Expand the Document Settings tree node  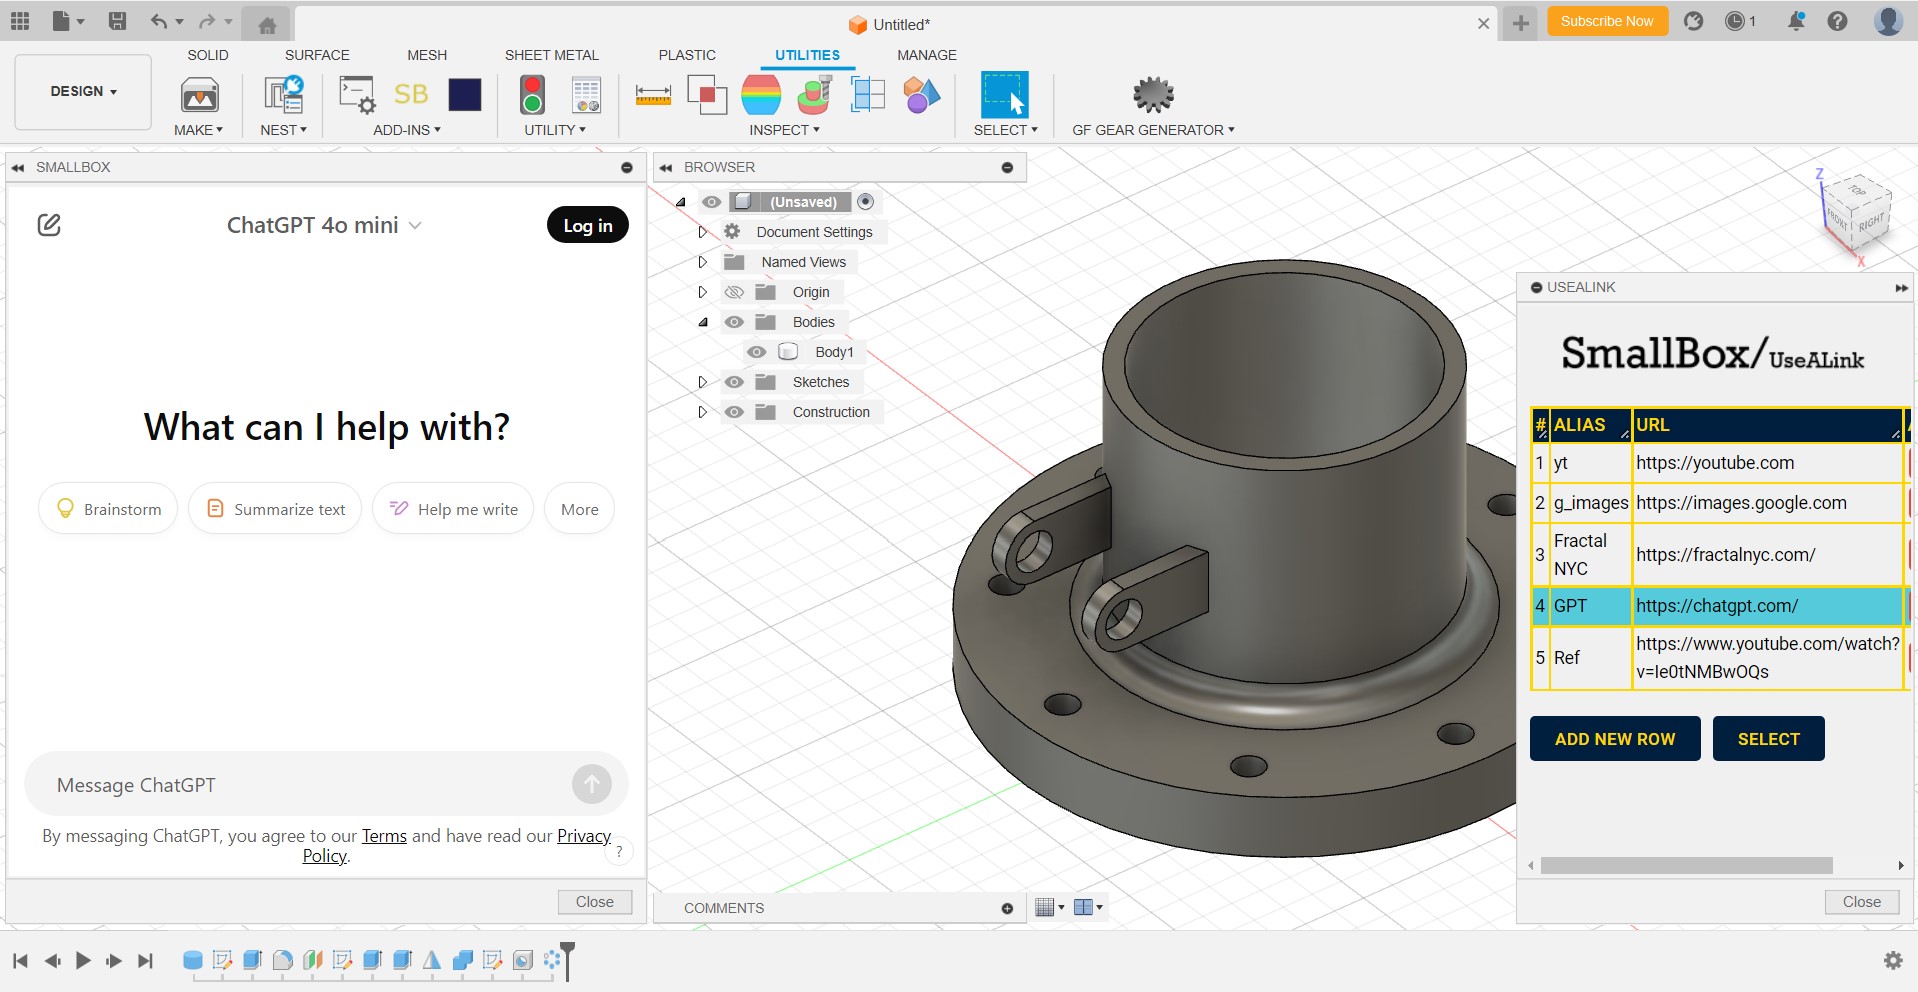click(702, 232)
